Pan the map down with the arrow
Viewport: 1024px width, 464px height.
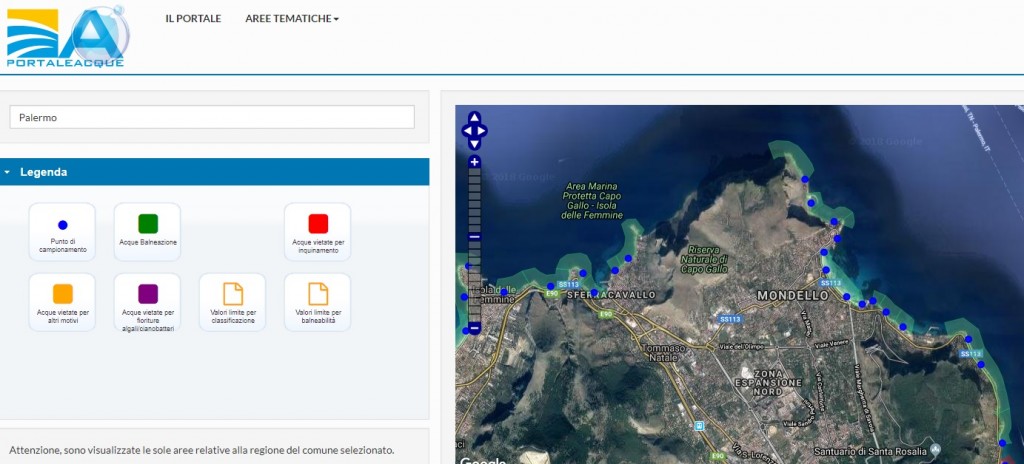click(x=474, y=143)
